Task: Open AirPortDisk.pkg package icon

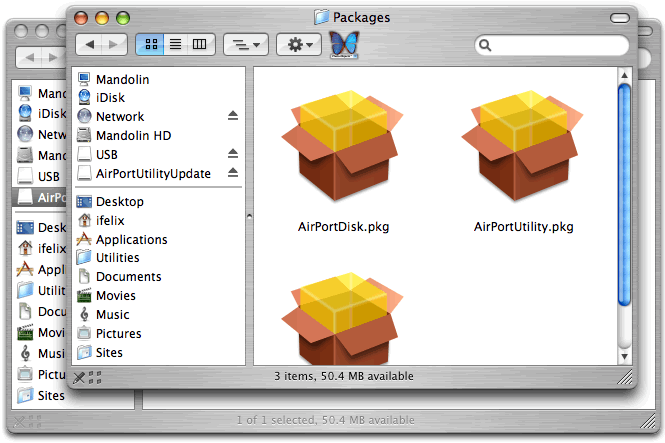Action: click(342, 146)
